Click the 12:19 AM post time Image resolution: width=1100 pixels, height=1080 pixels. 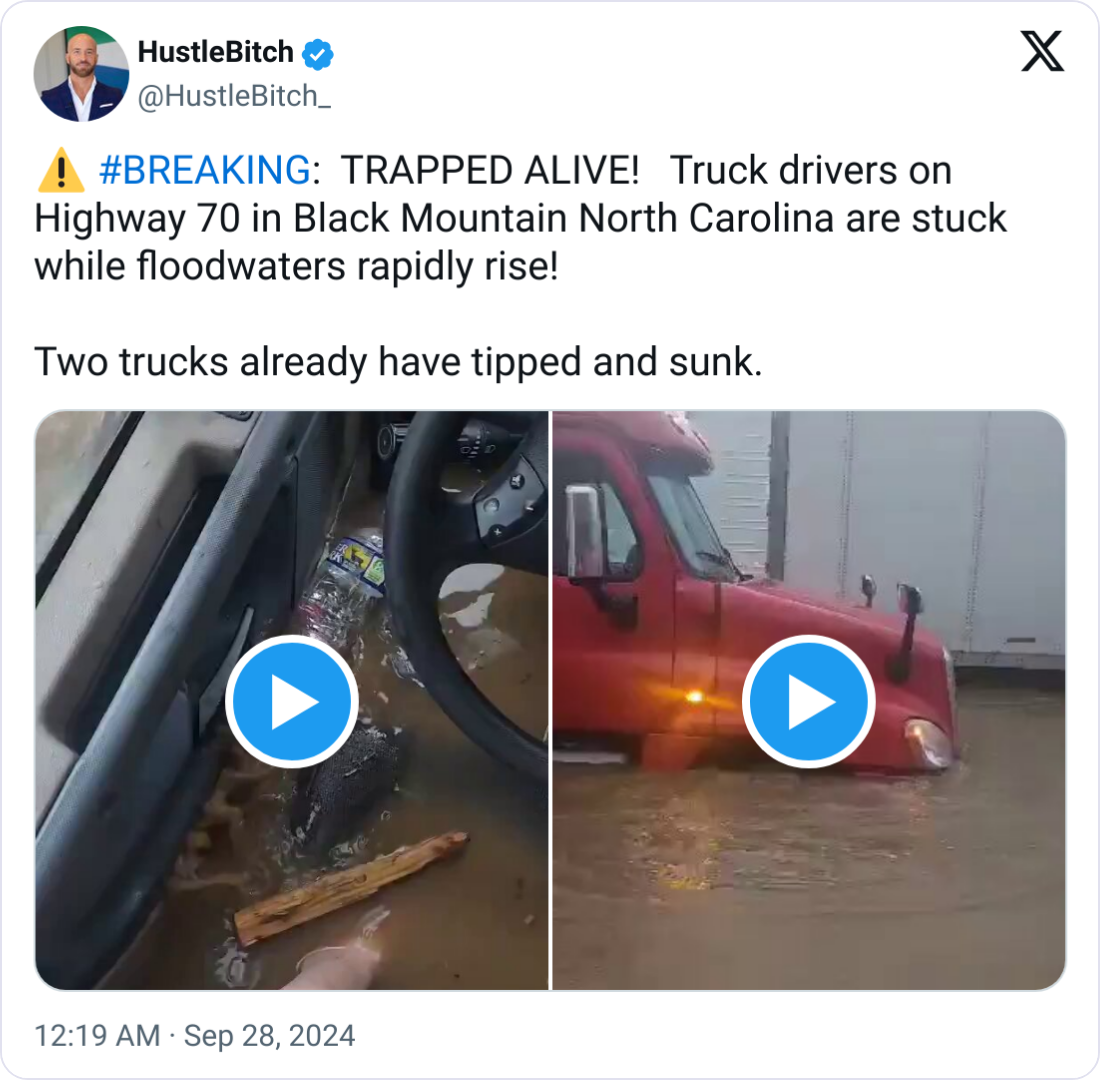point(96,1035)
